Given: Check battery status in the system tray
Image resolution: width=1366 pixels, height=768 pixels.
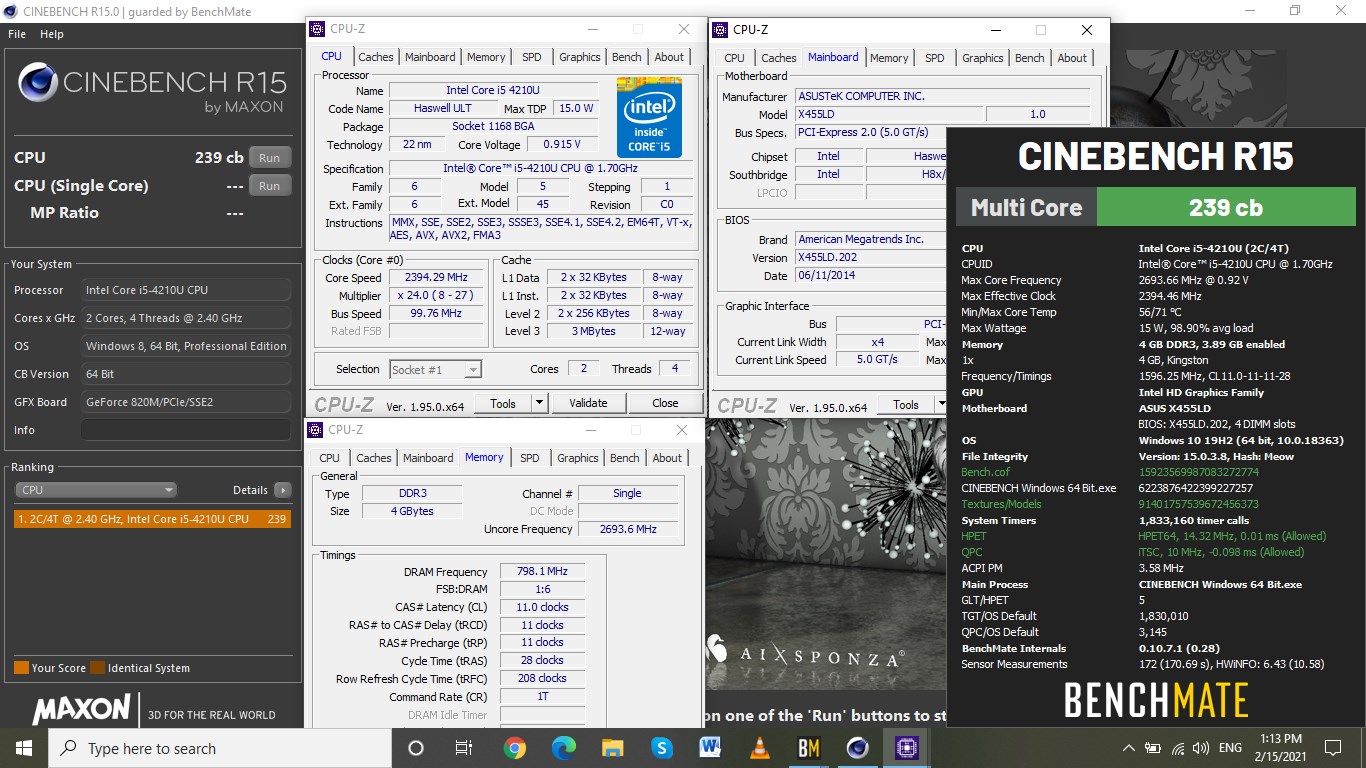Looking at the screenshot, I should pos(1153,748).
